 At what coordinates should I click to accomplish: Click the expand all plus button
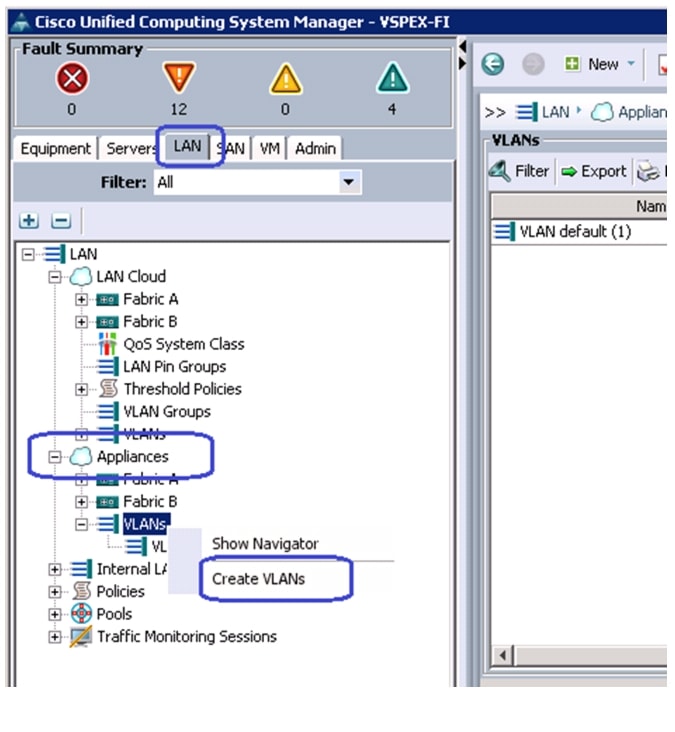coord(29,220)
